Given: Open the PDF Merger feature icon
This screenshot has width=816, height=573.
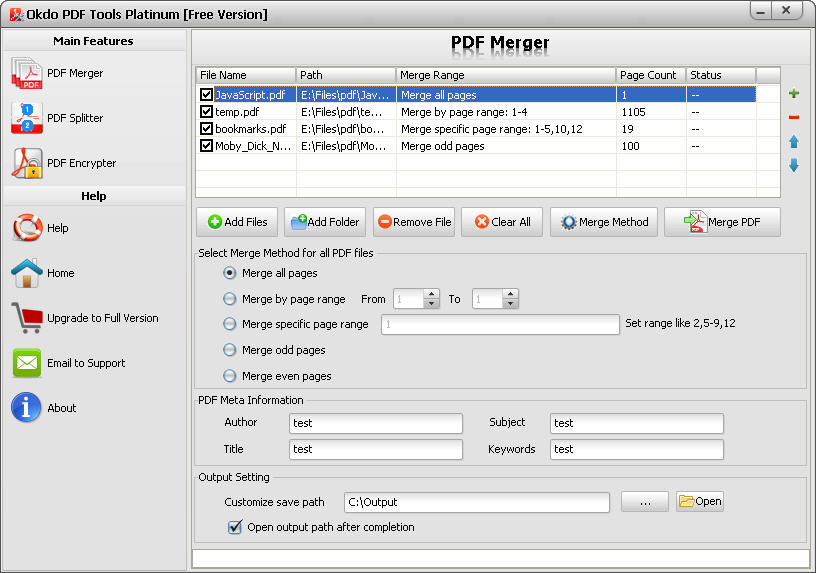Looking at the screenshot, I should 27,73.
